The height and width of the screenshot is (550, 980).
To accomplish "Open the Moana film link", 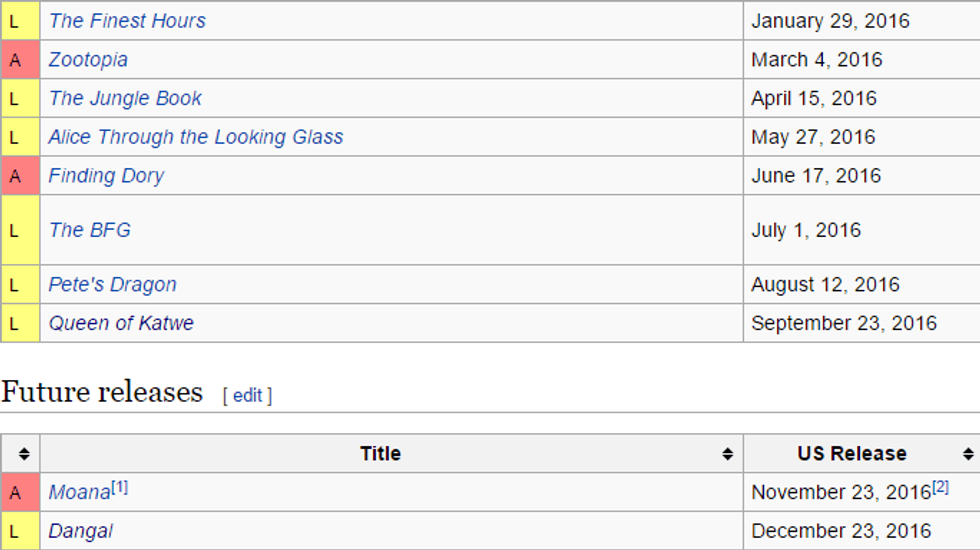I will click(x=79, y=493).
